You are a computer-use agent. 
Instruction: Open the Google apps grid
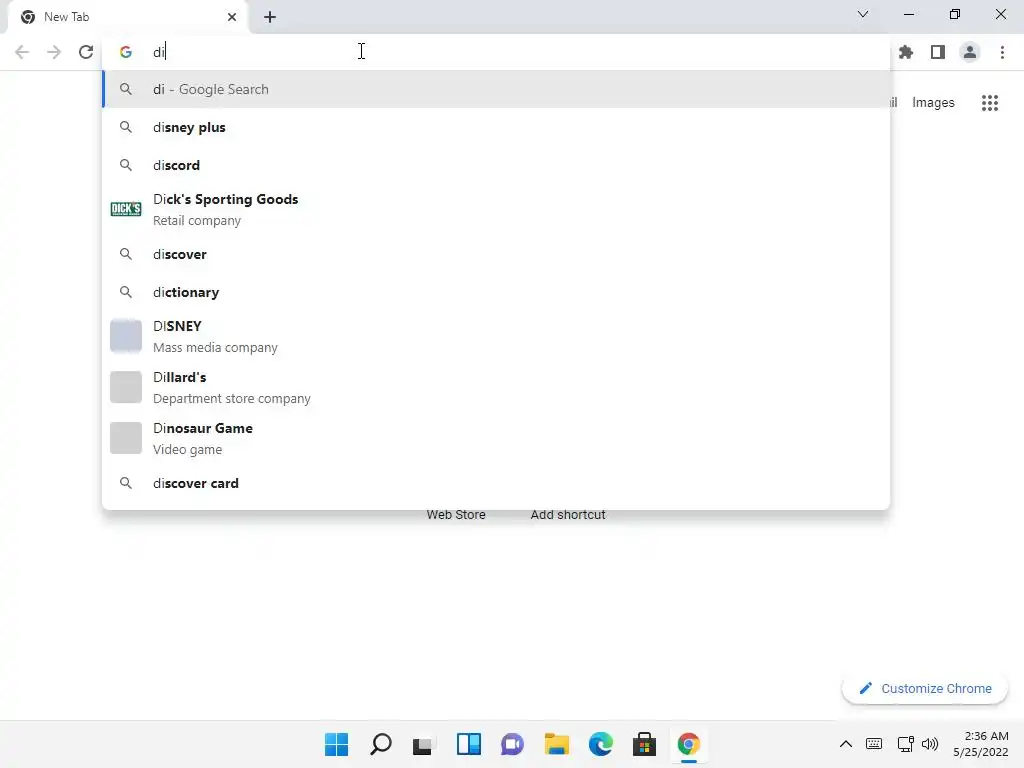[x=990, y=103]
